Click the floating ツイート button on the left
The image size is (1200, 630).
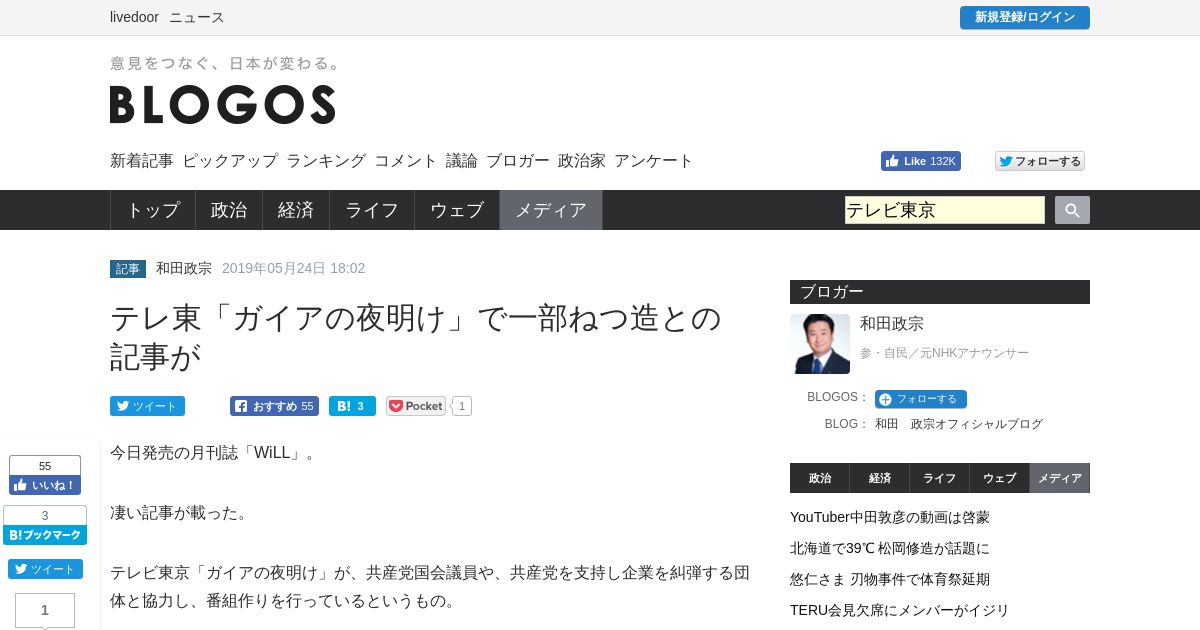[45, 569]
